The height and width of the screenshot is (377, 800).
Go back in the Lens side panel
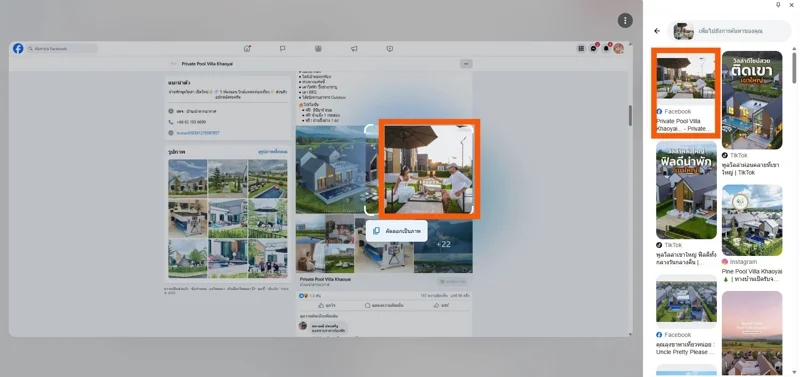pos(657,31)
